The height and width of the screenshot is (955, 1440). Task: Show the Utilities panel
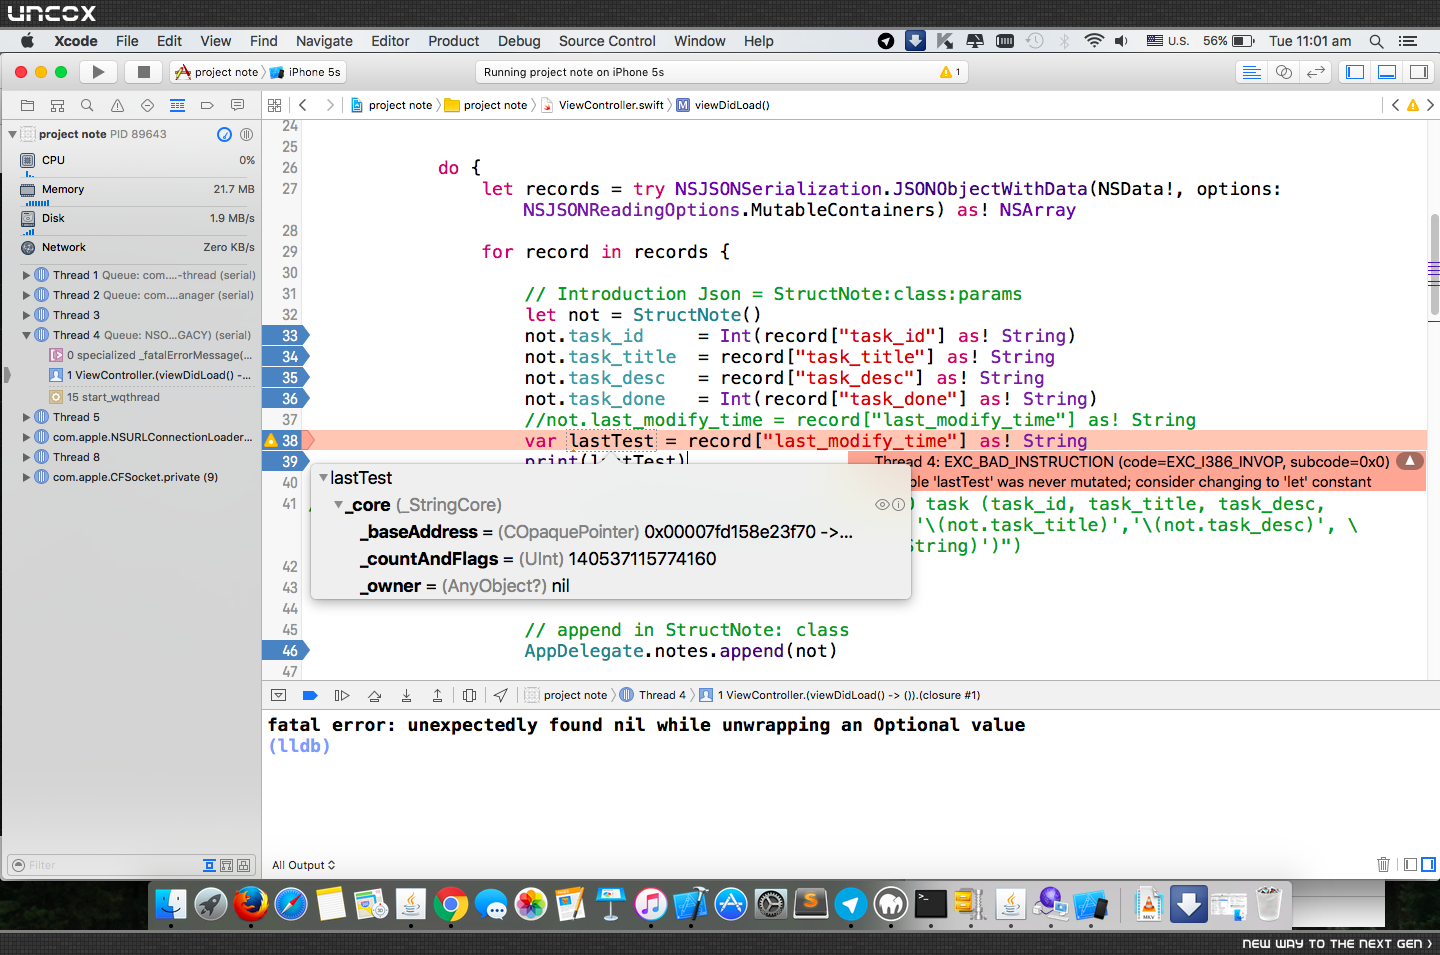[x=1419, y=72]
